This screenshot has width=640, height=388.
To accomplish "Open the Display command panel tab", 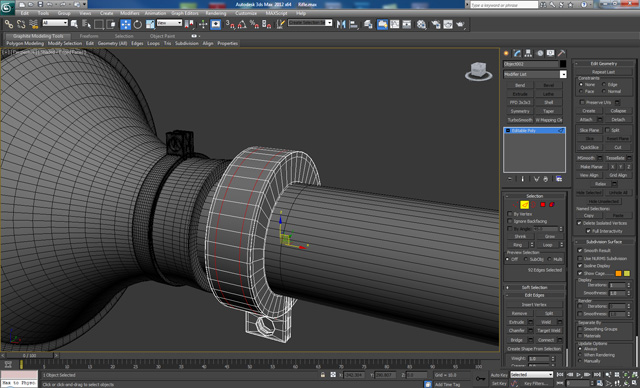I will pos(551,53).
